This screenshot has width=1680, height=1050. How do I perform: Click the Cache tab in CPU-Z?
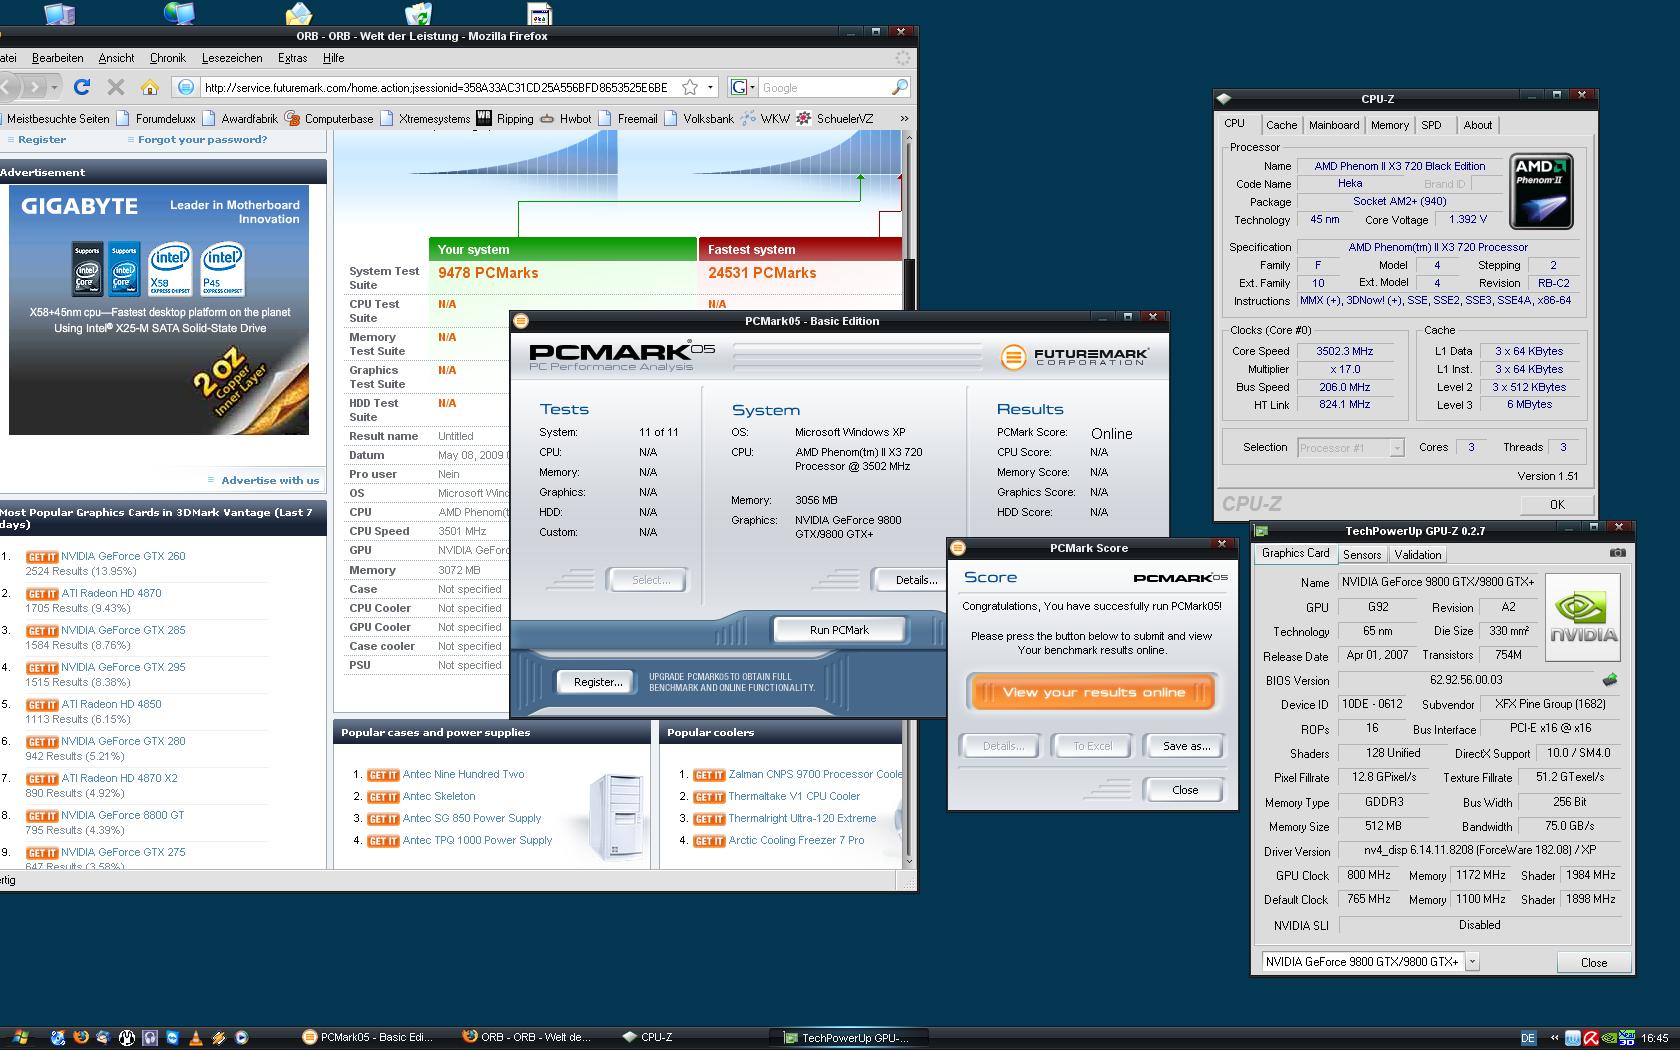click(1281, 125)
